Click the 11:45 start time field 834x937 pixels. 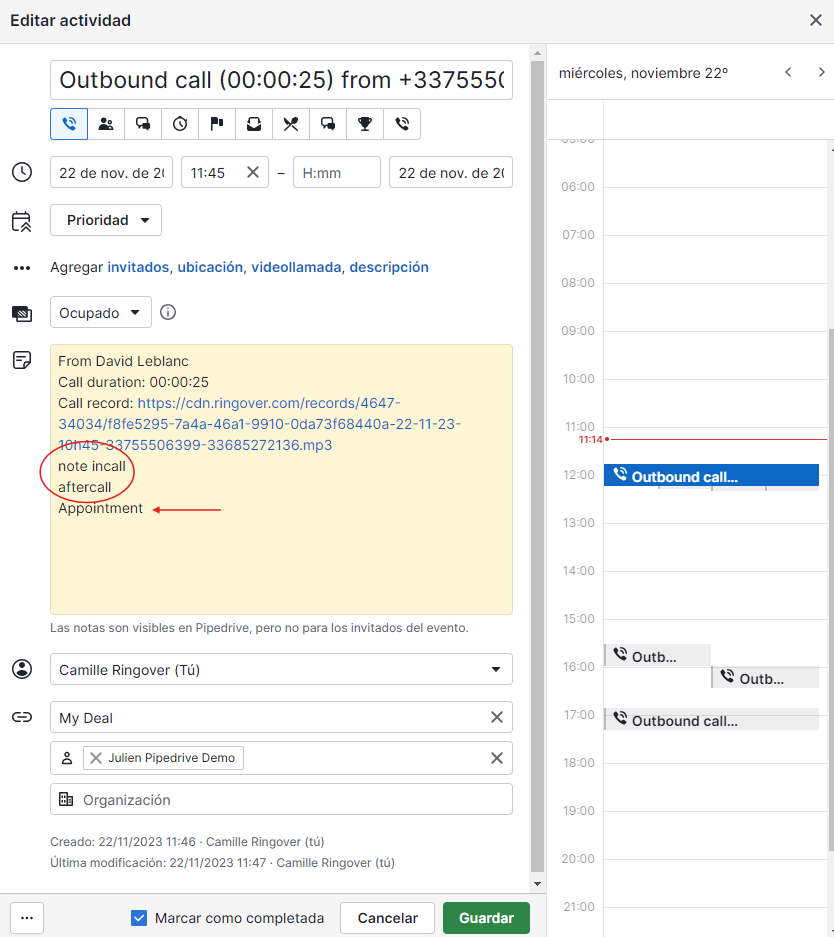click(x=225, y=172)
